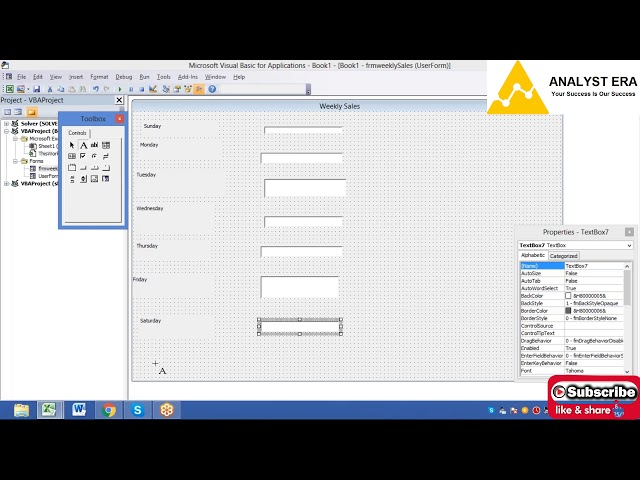Save the workbook with the floppy disk icon
640x480 pixels.
point(37,89)
